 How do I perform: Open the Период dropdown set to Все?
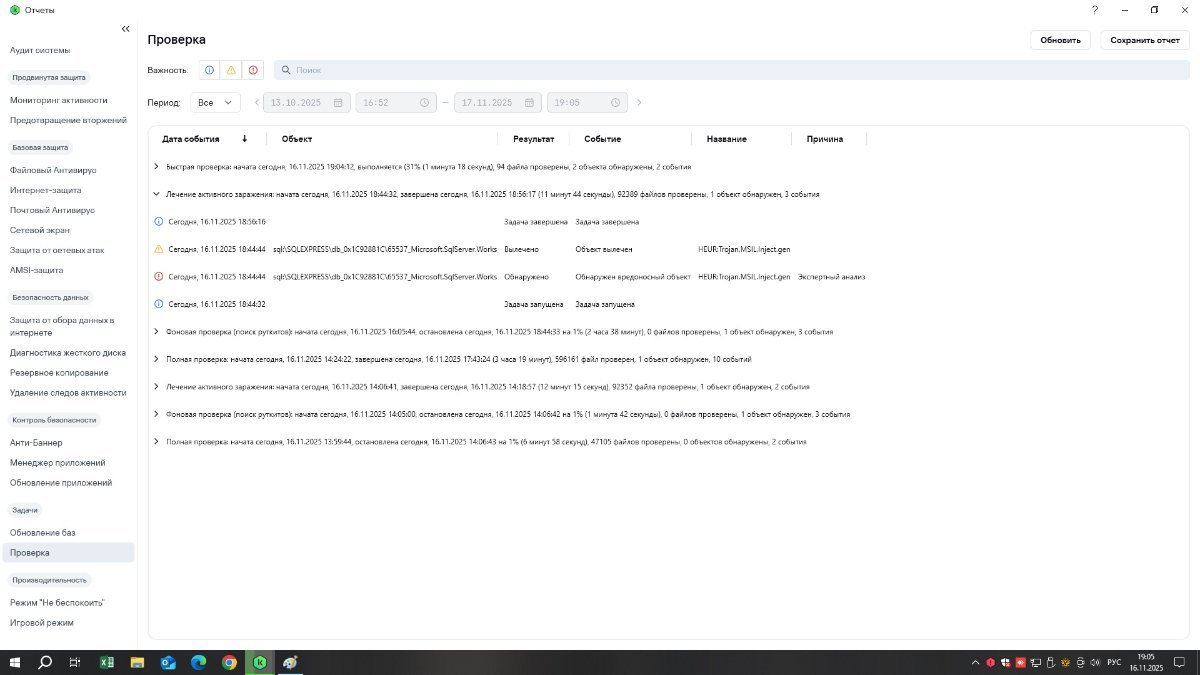[215, 102]
